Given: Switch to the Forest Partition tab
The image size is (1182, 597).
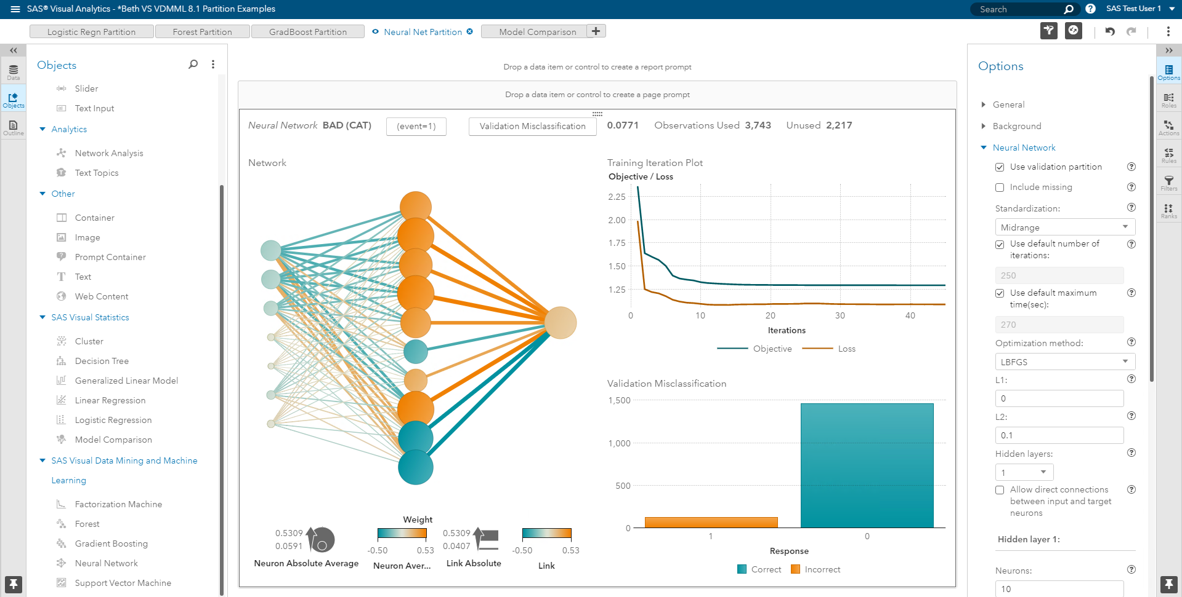Looking at the screenshot, I should click(201, 32).
